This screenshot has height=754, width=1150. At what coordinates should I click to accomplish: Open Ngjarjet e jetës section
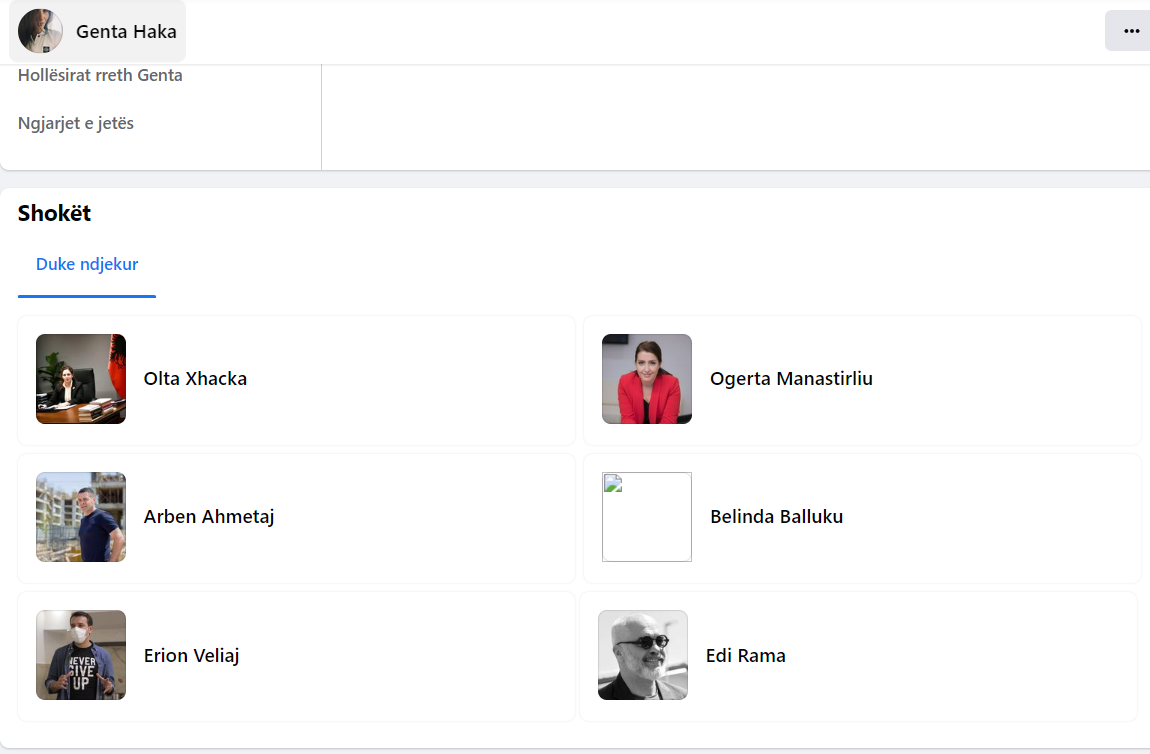(x=76, y=123)
